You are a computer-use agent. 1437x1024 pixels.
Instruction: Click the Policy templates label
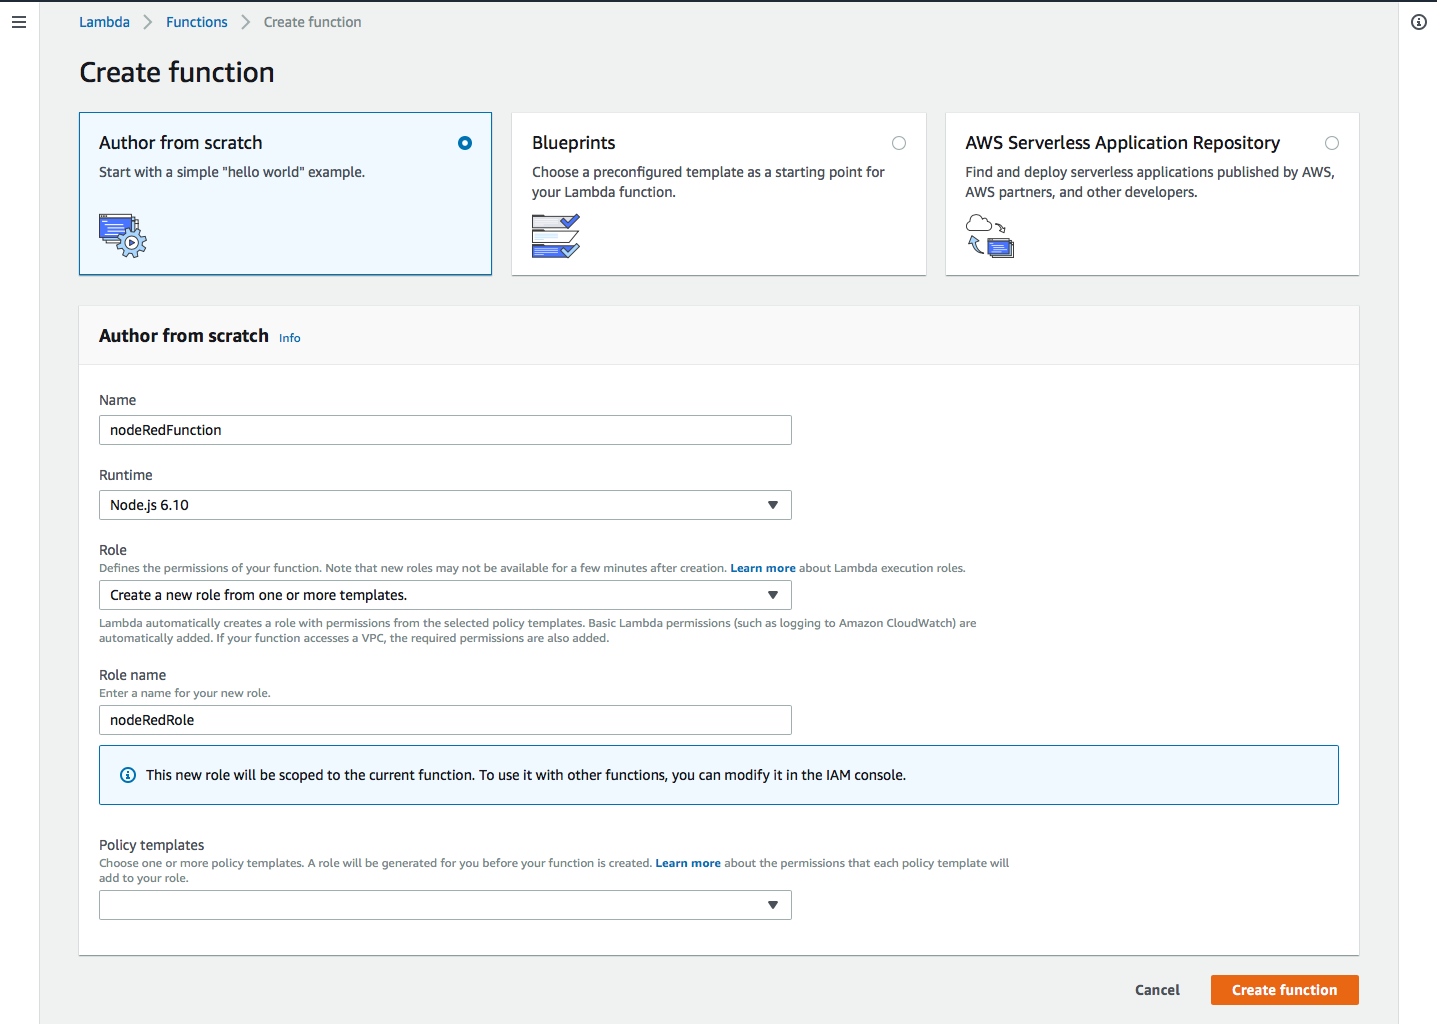(152, 845)
